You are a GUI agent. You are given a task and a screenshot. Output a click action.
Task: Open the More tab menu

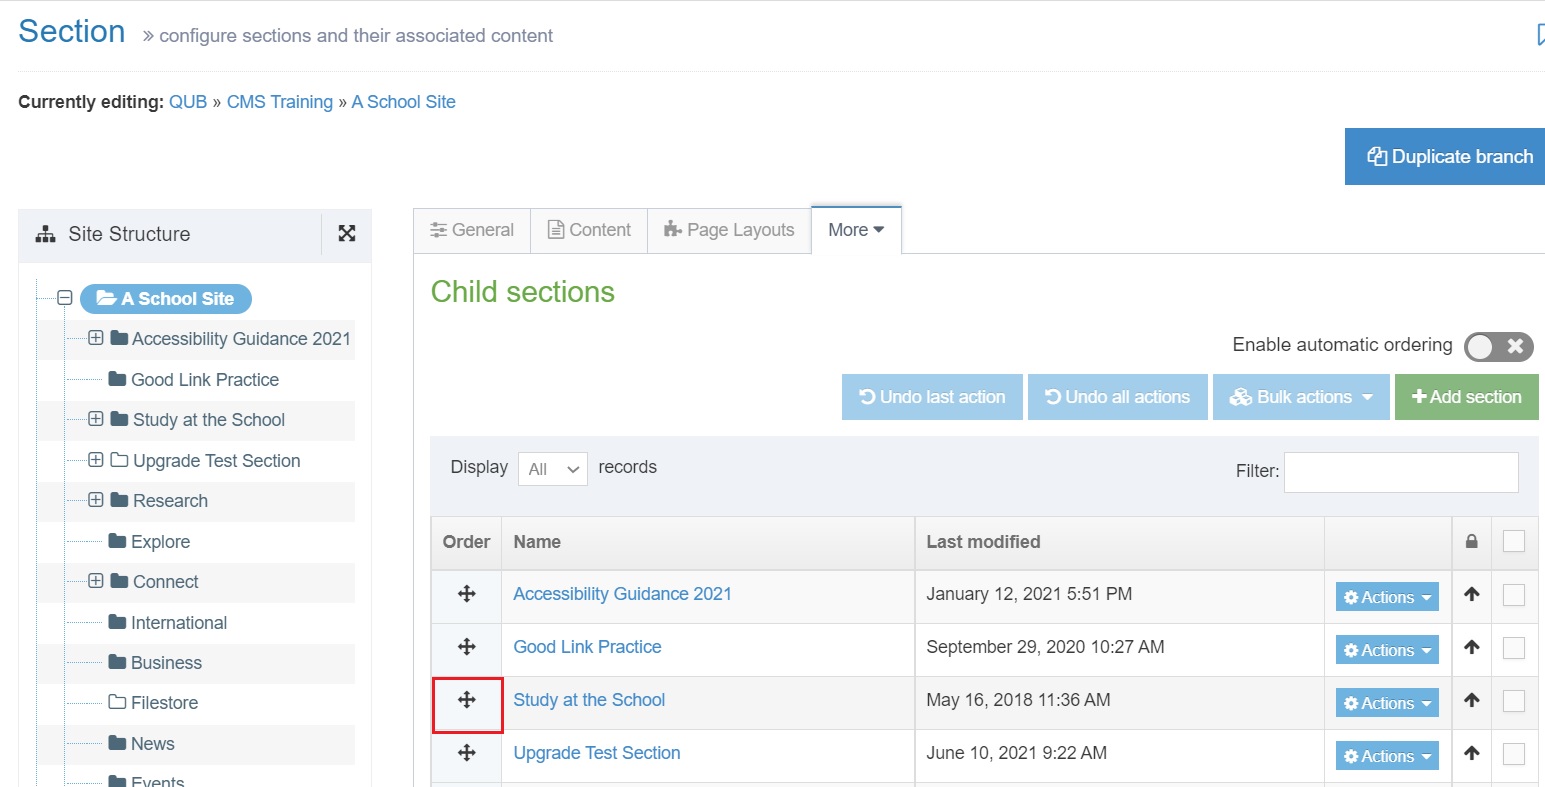(855, 229)
